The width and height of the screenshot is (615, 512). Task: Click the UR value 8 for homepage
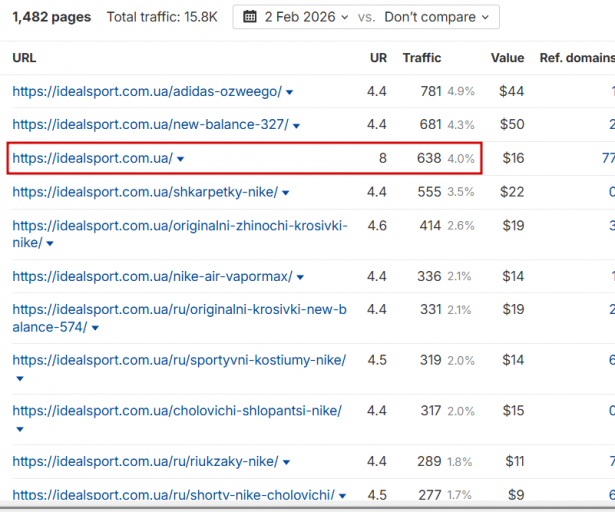click(383, 158)
